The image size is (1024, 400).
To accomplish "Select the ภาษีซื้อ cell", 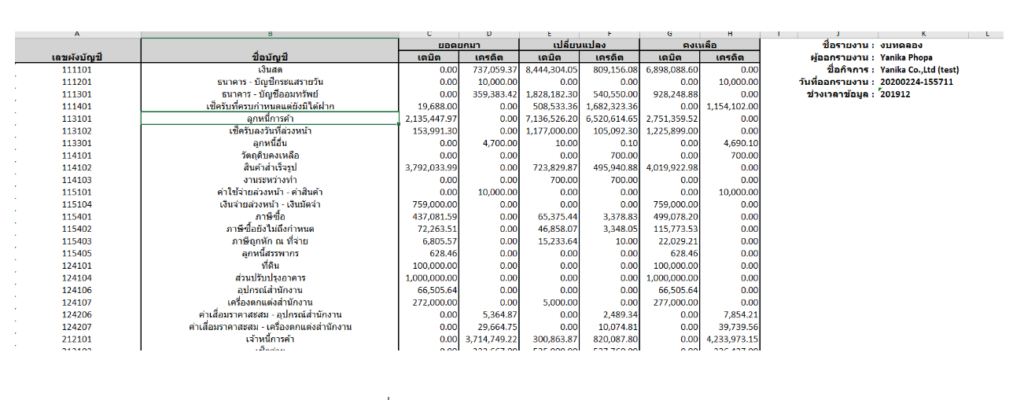I will point(270,216).
